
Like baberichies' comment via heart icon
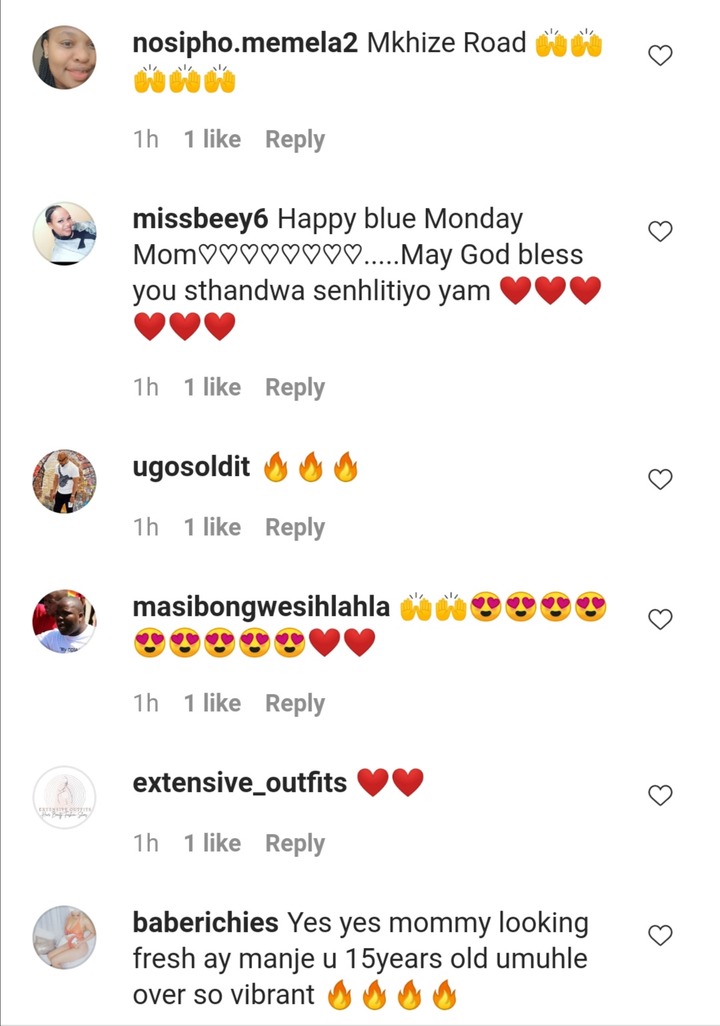click(x=660, y=934)
